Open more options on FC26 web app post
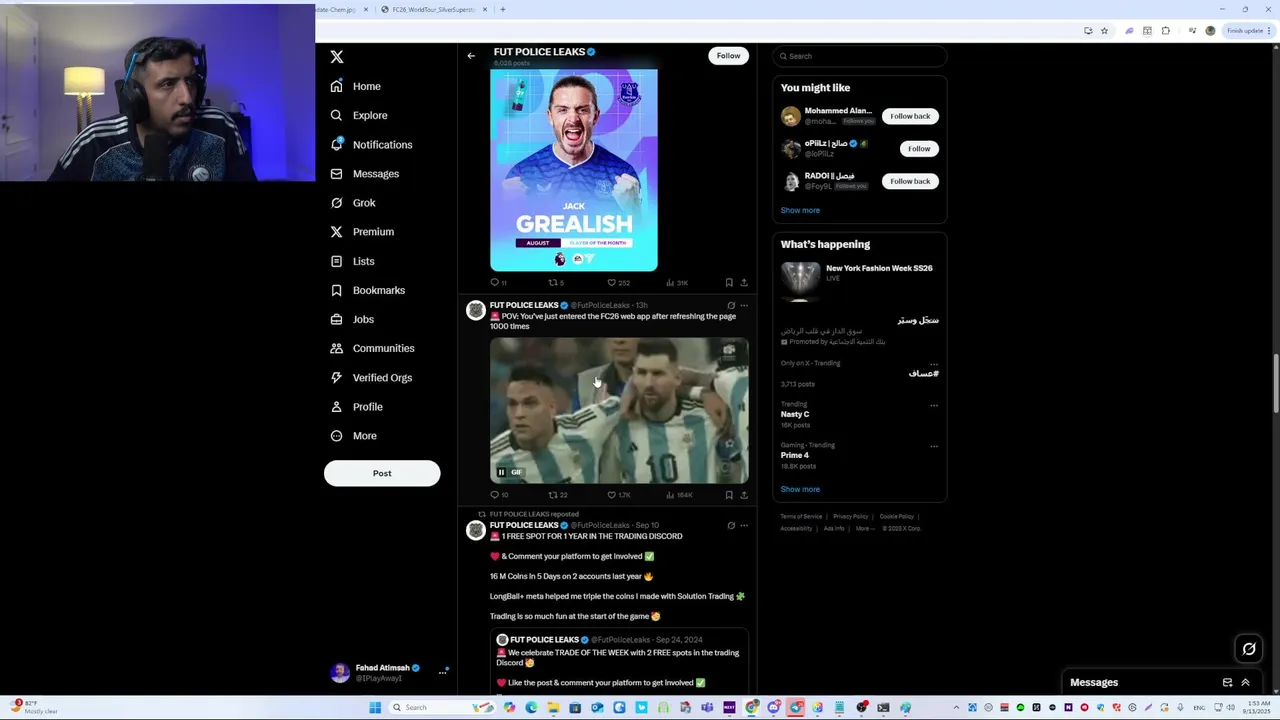The image size is (1280, 720). tap(743, 305)
